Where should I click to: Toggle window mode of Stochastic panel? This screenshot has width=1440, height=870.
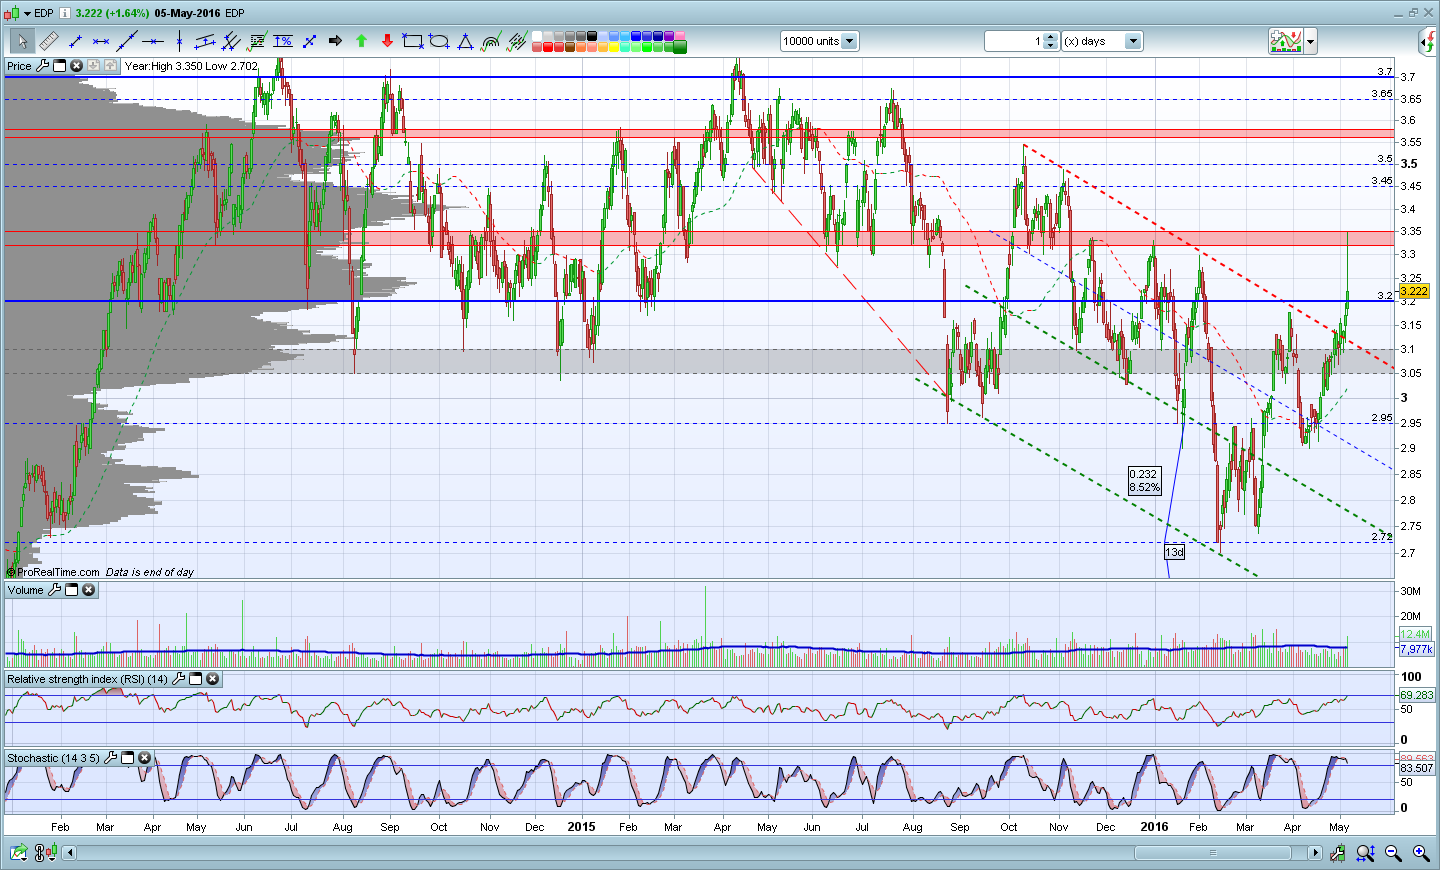pyautogui.click(x=128, y=758)
